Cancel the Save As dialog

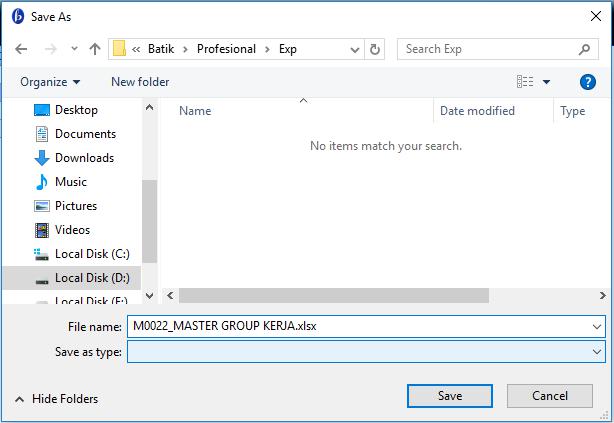(550, 396)
